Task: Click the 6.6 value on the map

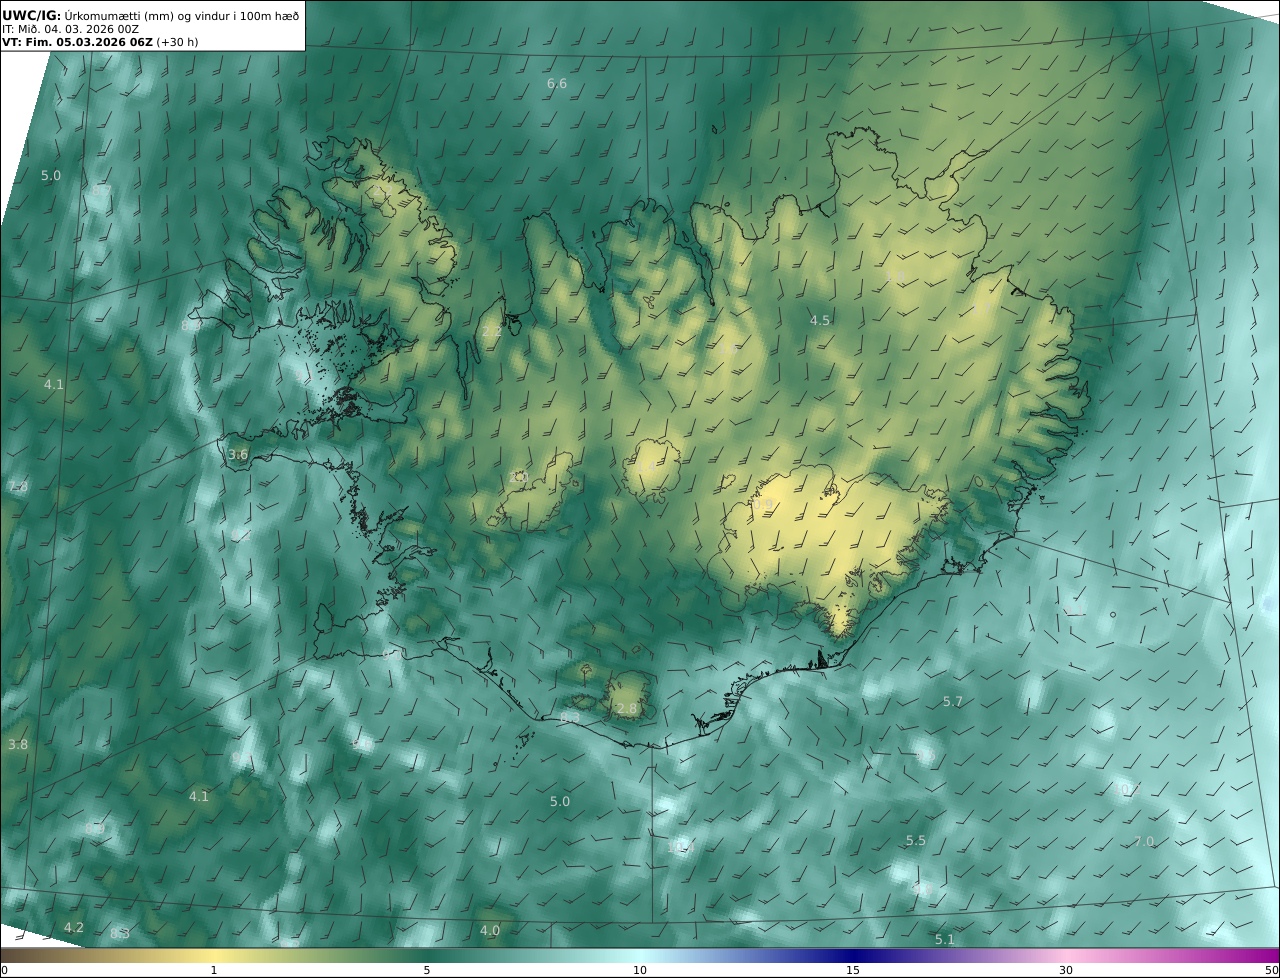Action: 557,84
